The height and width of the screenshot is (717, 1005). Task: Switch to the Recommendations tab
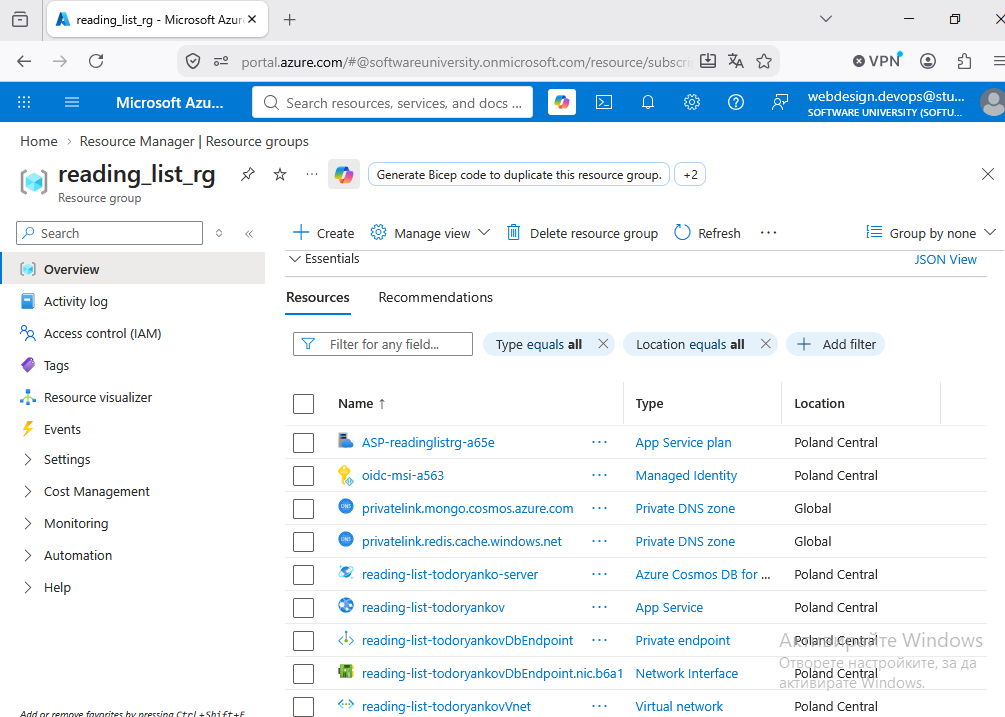click(x=435, y=297)
